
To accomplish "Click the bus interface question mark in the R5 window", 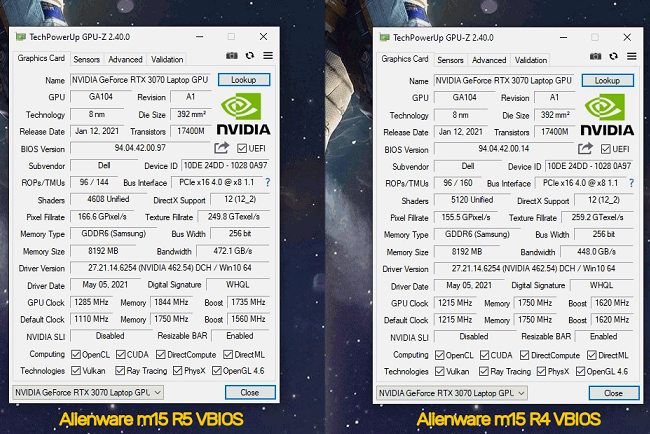I will click(x=268, y=182).
